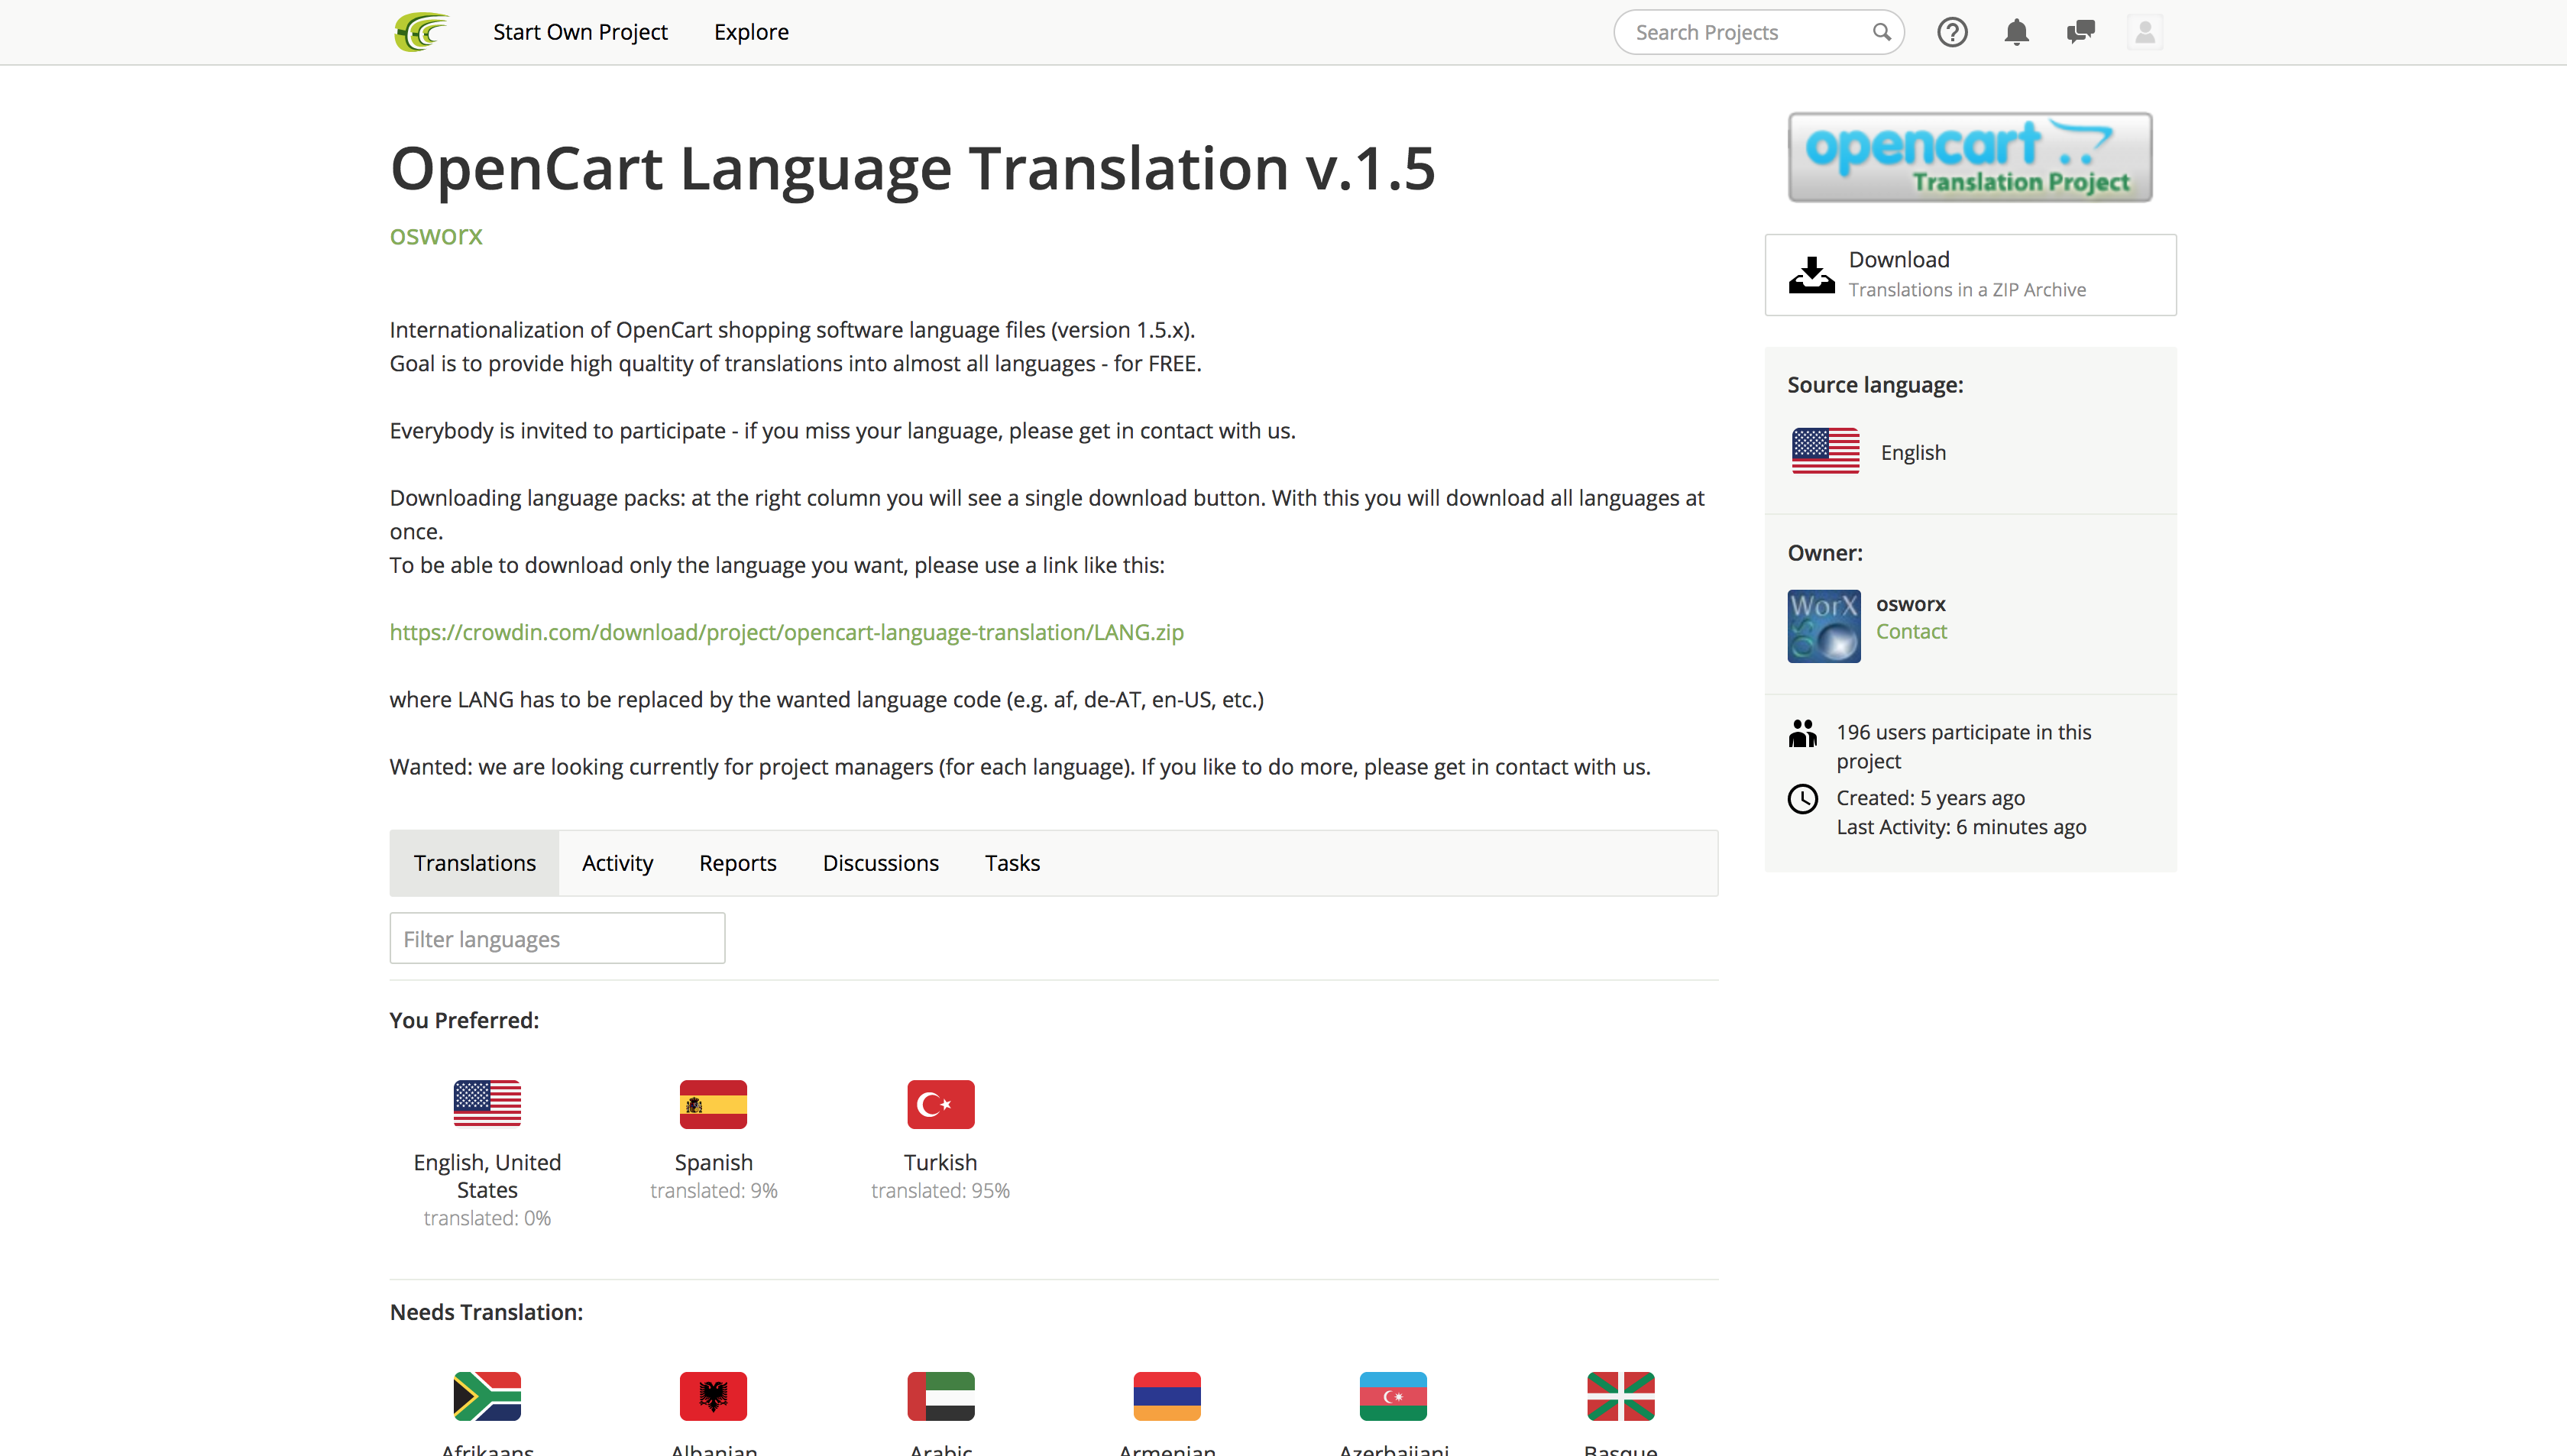The width and height of the screenshot is (2567, 1456).
Task: Click the download tray icon
Action: pos(1811,275)
